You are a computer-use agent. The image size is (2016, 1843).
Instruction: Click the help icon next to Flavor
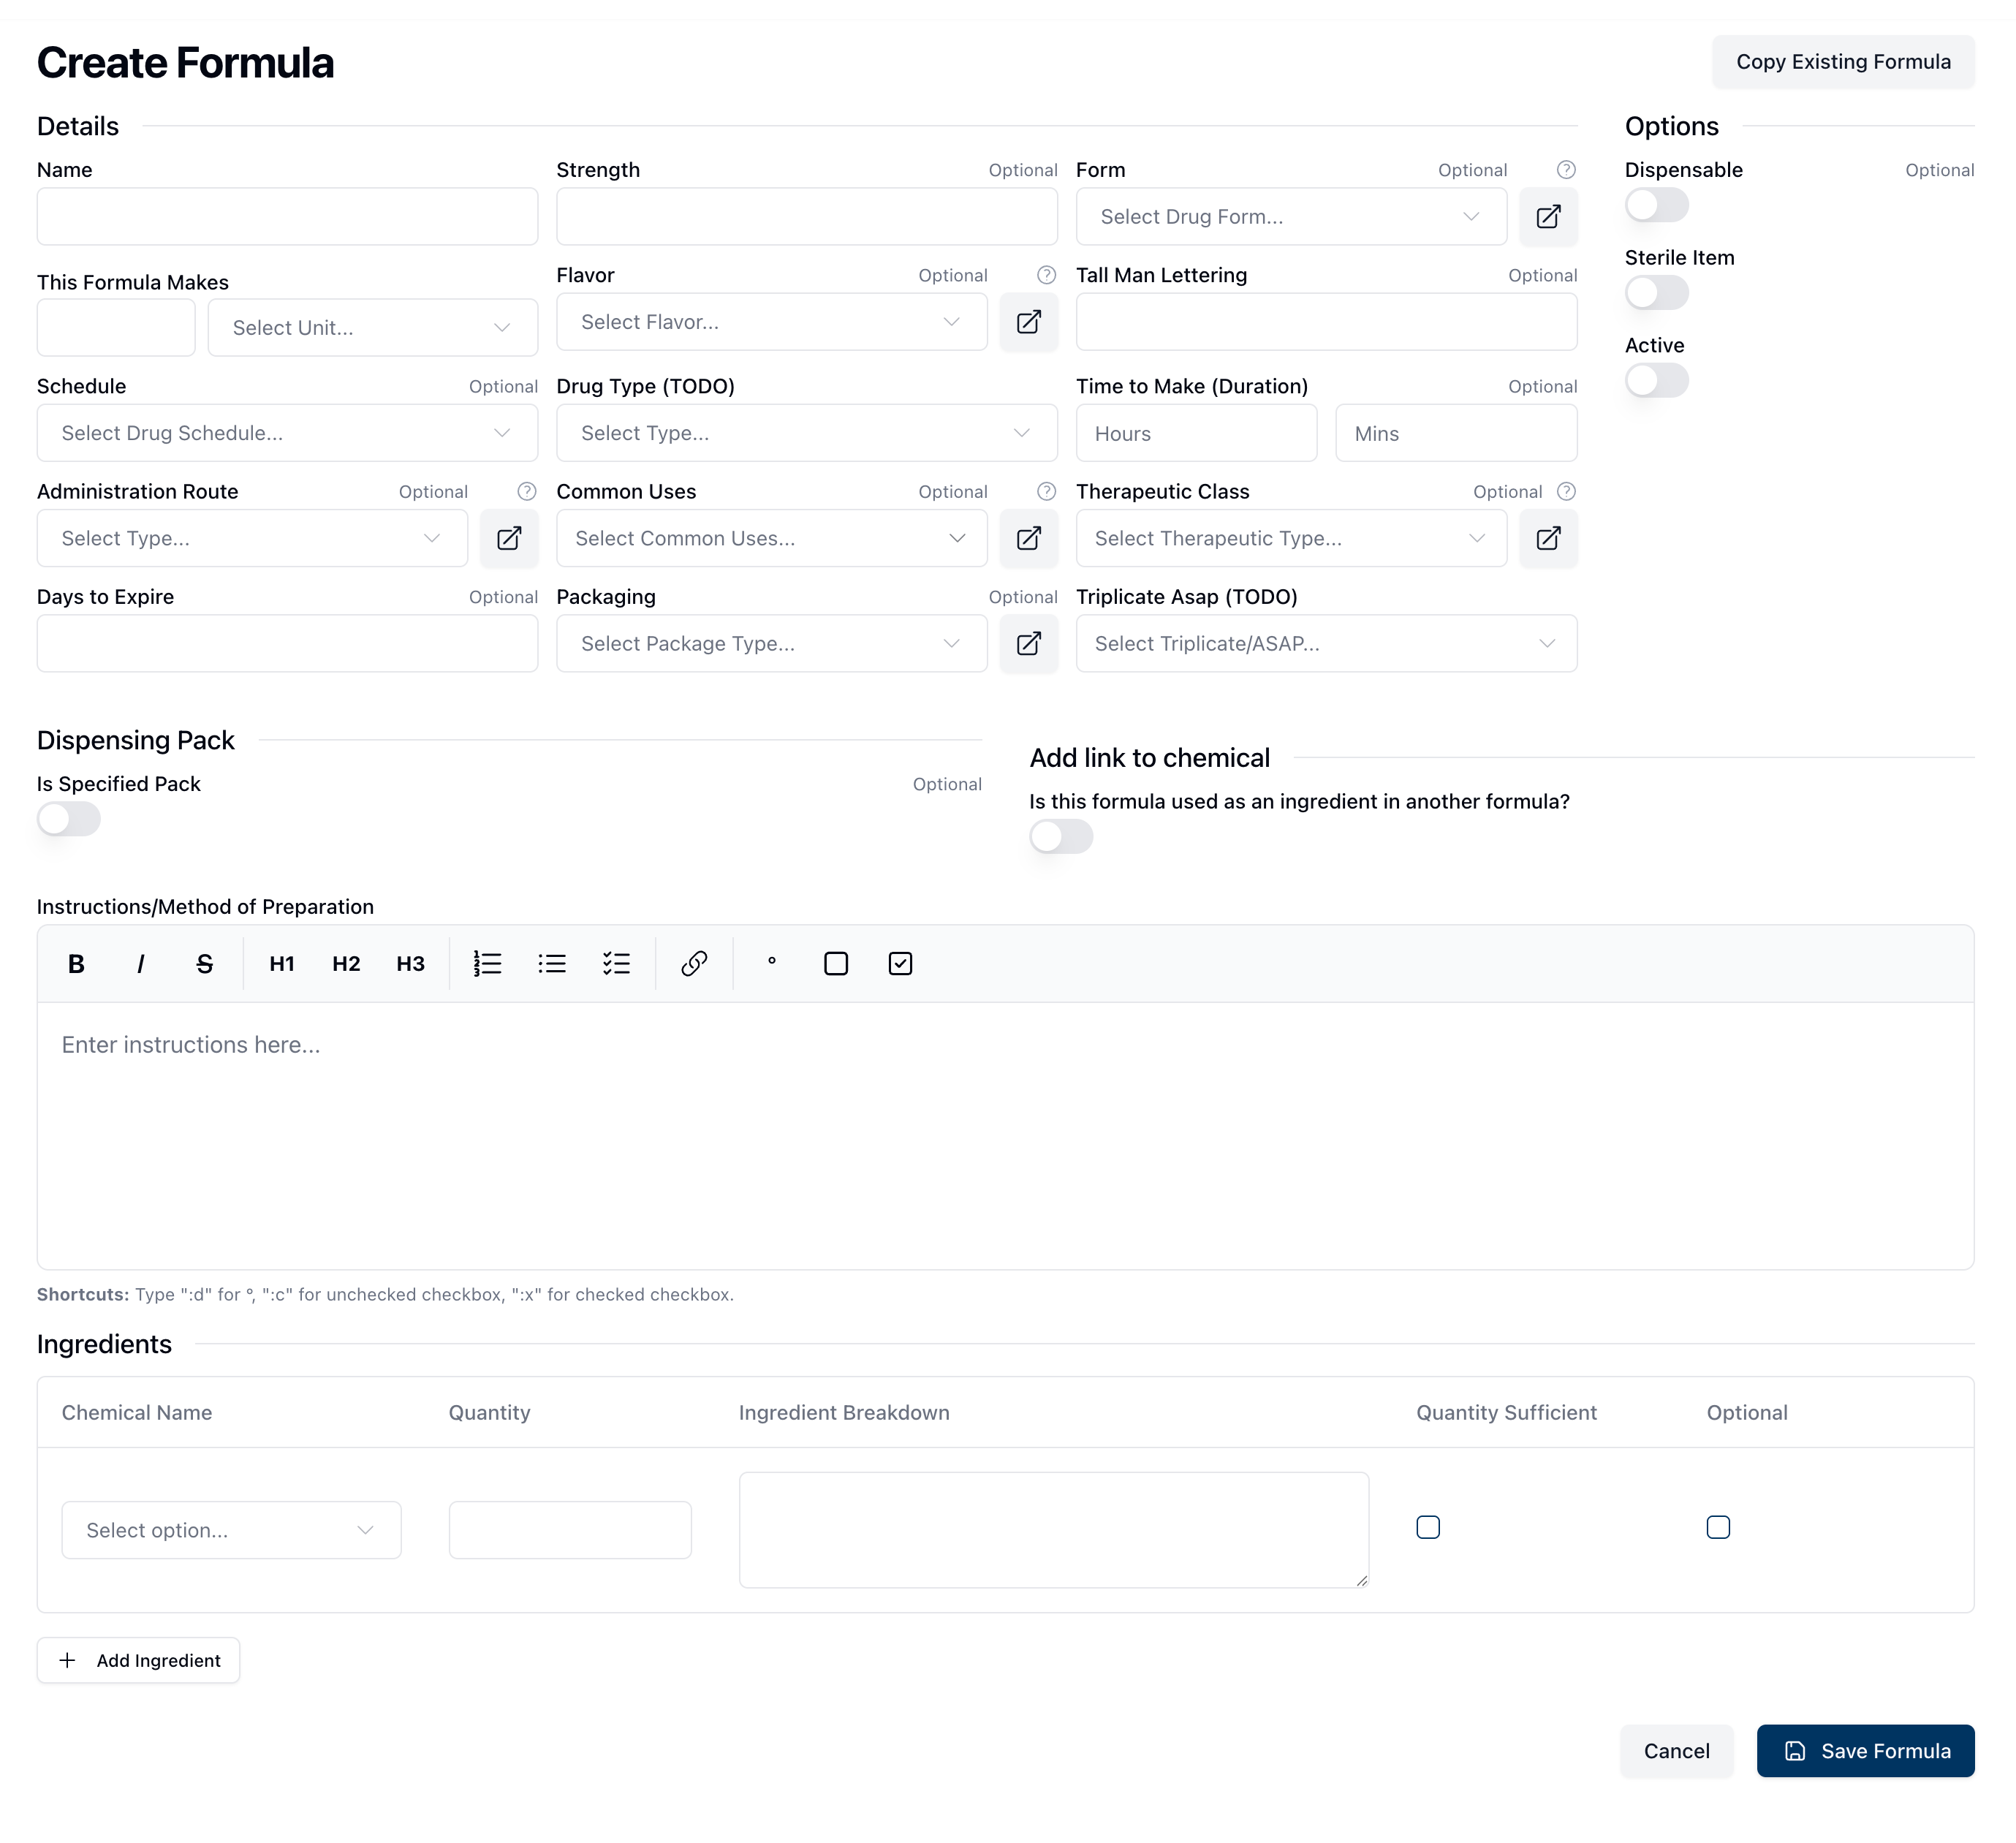click(1046, 275)
